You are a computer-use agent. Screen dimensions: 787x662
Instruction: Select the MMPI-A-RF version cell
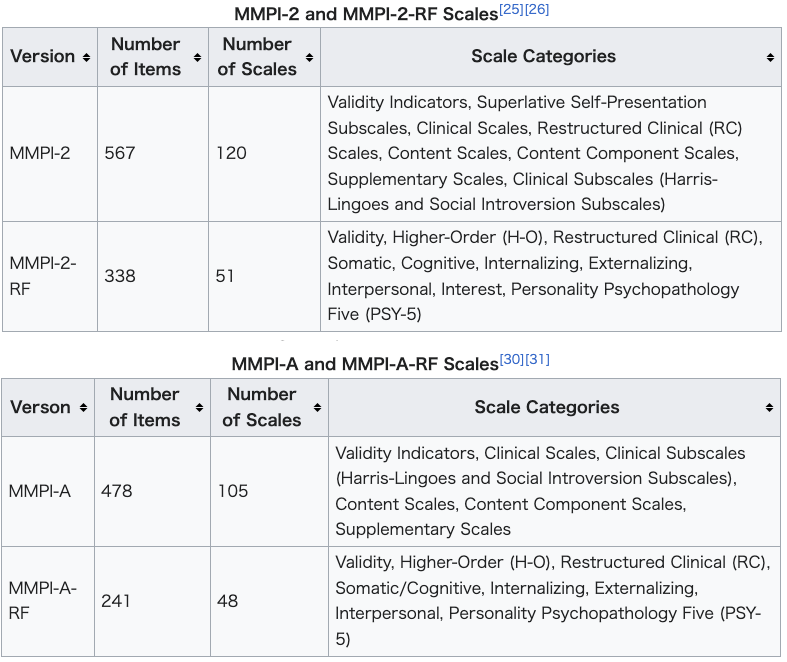(x=48, y=601)
